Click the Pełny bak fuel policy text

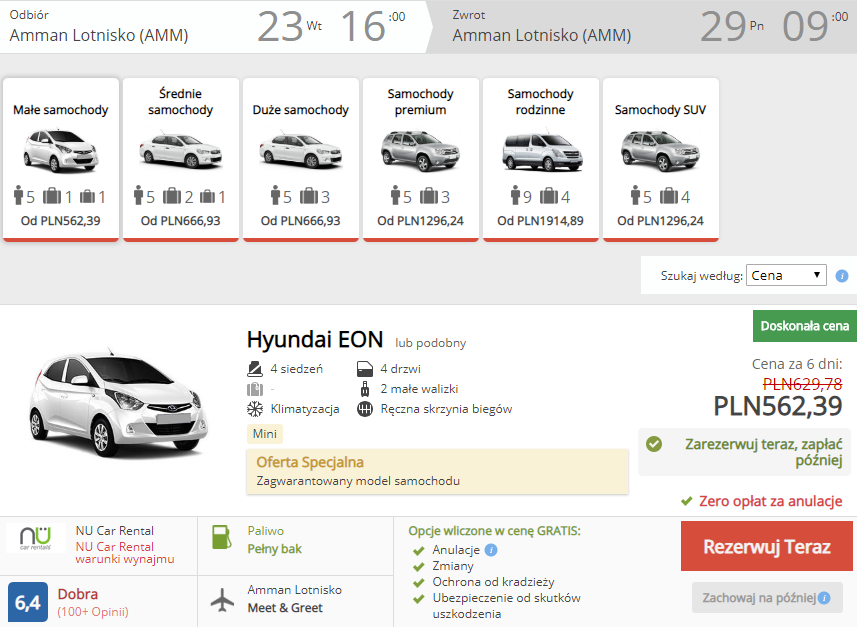[x=274, y=549]
